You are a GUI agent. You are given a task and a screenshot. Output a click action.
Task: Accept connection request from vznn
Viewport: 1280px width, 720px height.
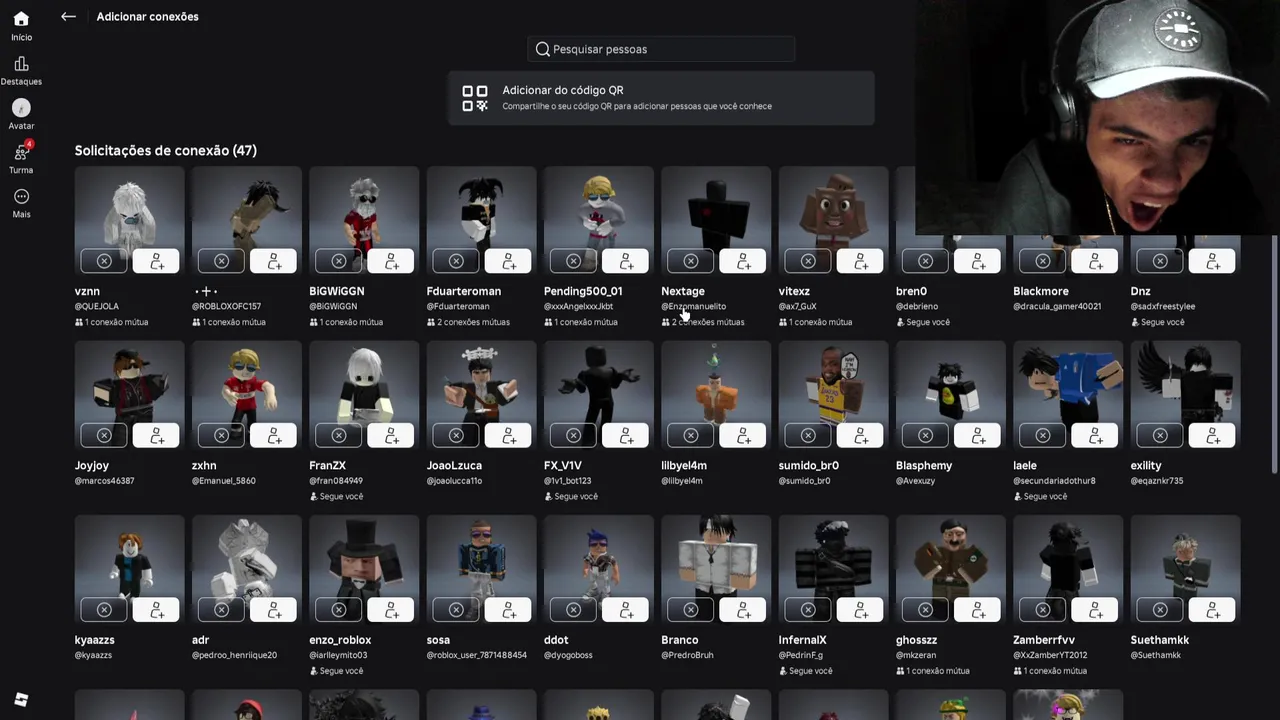pos(157,261)
